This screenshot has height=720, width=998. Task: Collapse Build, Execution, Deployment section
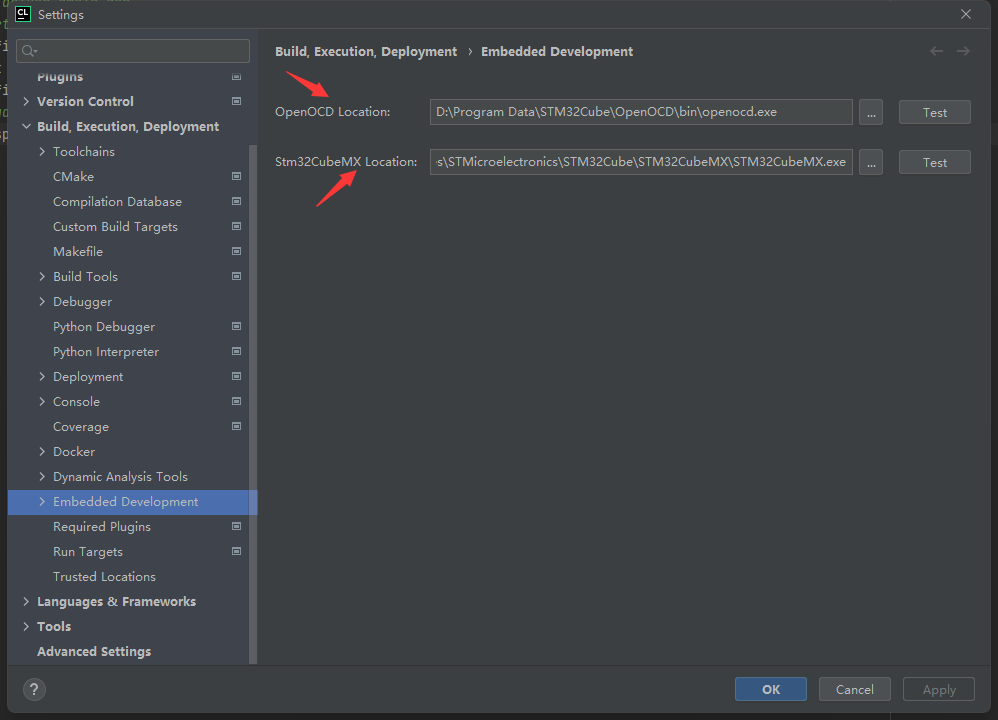click(26, 126)
